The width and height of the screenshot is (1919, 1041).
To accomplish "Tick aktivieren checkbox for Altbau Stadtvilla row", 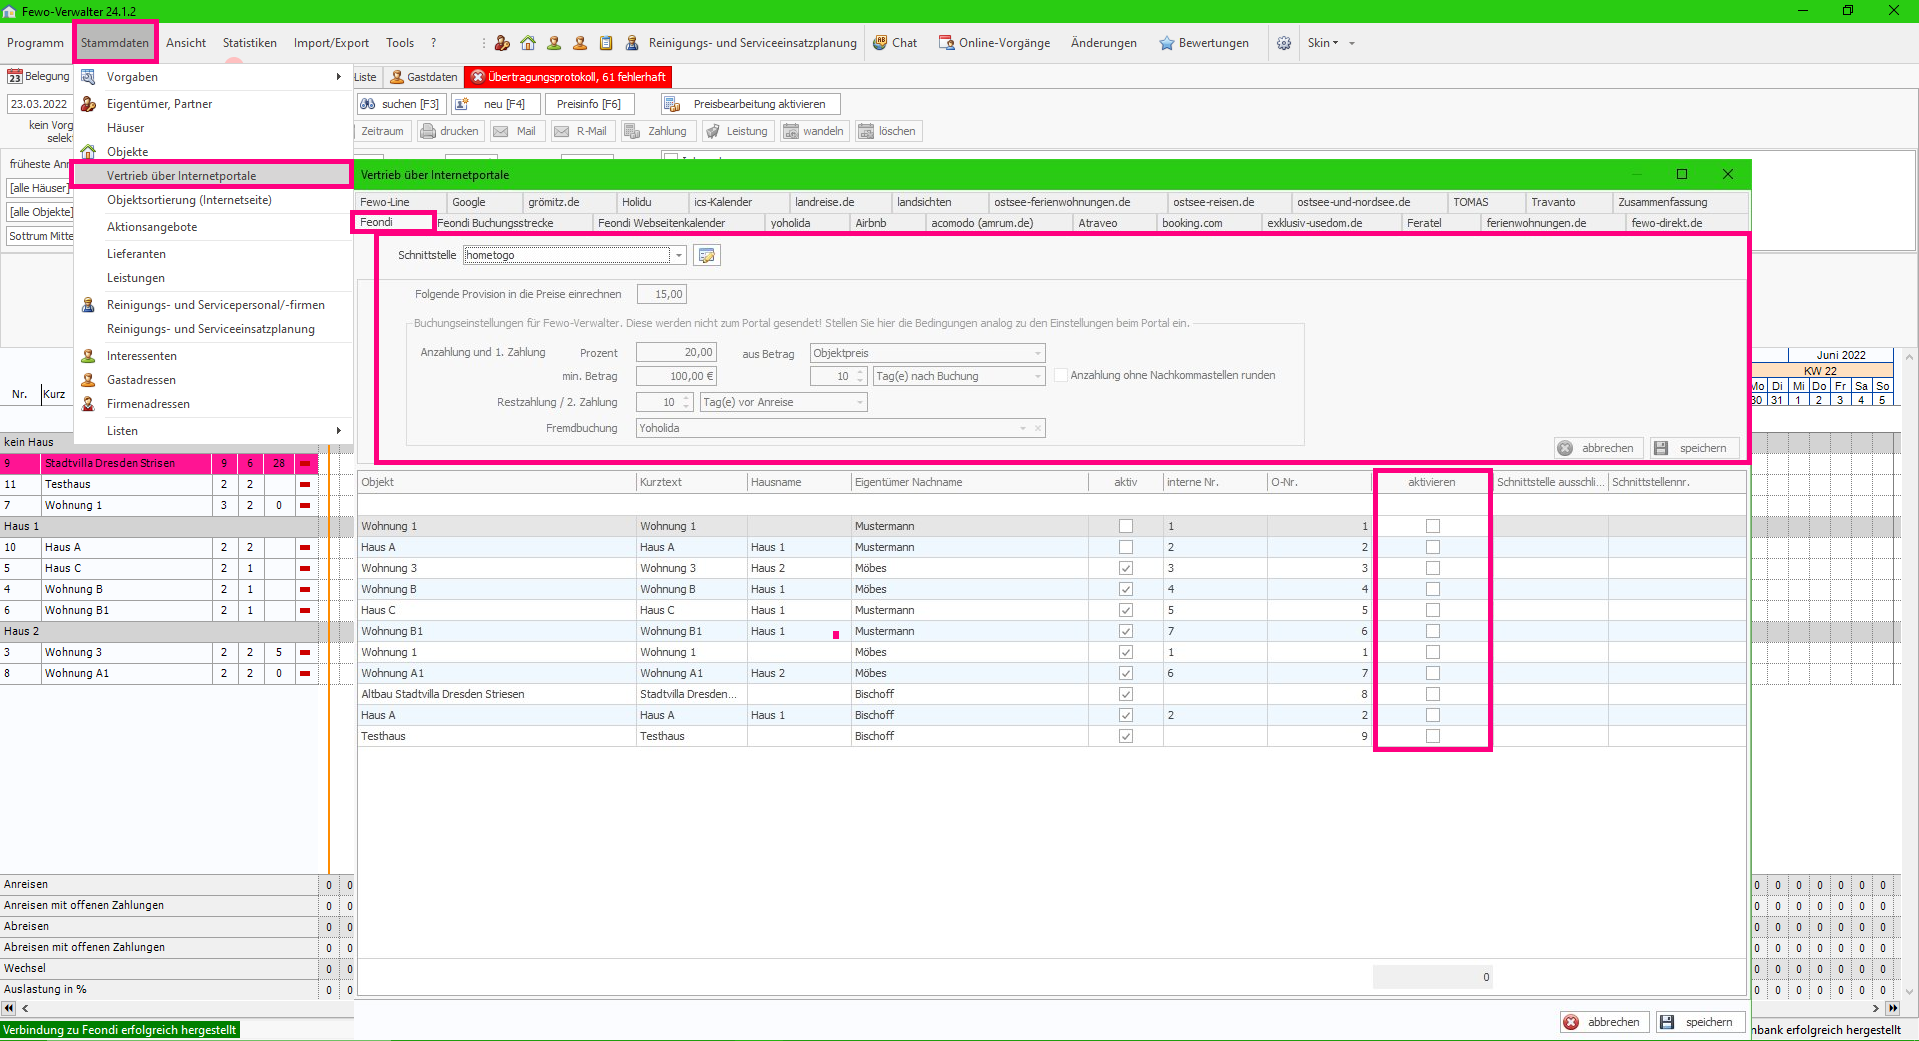I will [x=1433, y=694].
